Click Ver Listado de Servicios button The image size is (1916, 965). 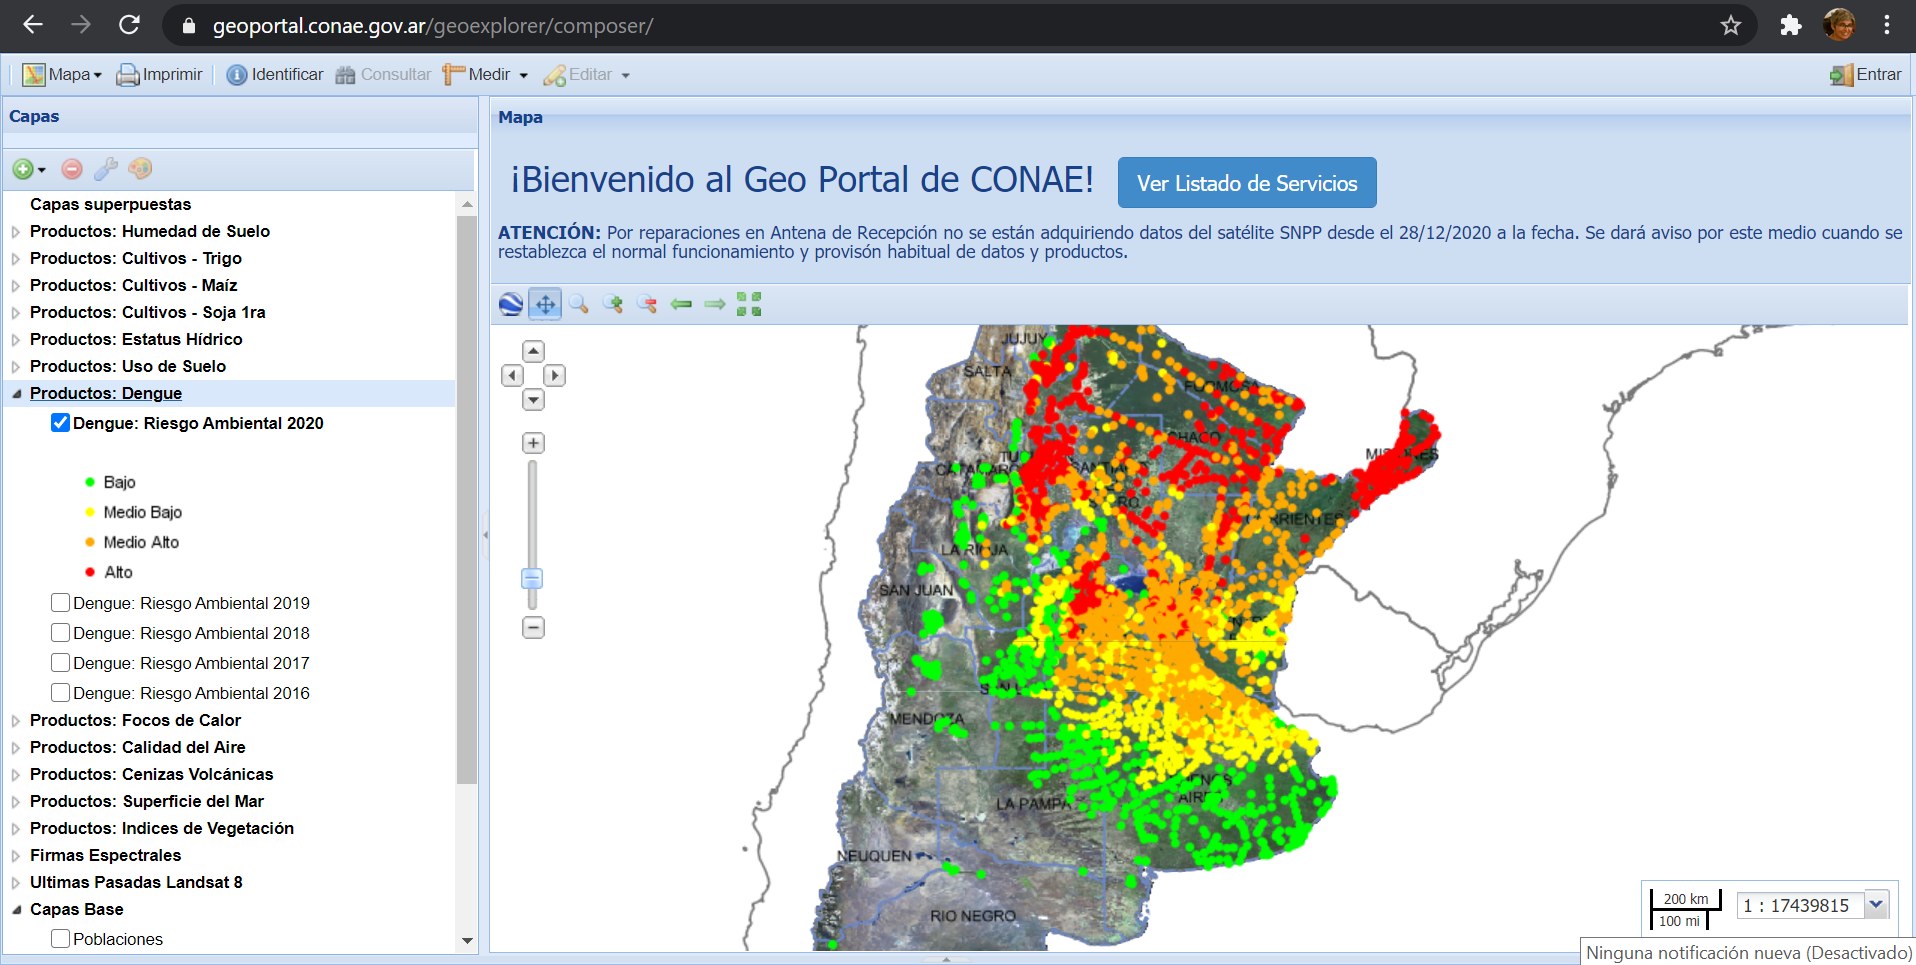(x=1246, y=183)
